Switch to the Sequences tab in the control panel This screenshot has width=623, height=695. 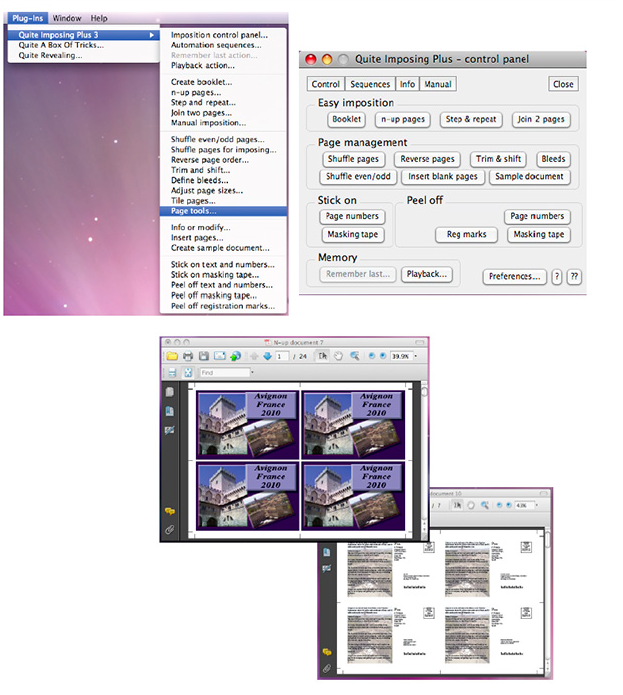(370, 85)
